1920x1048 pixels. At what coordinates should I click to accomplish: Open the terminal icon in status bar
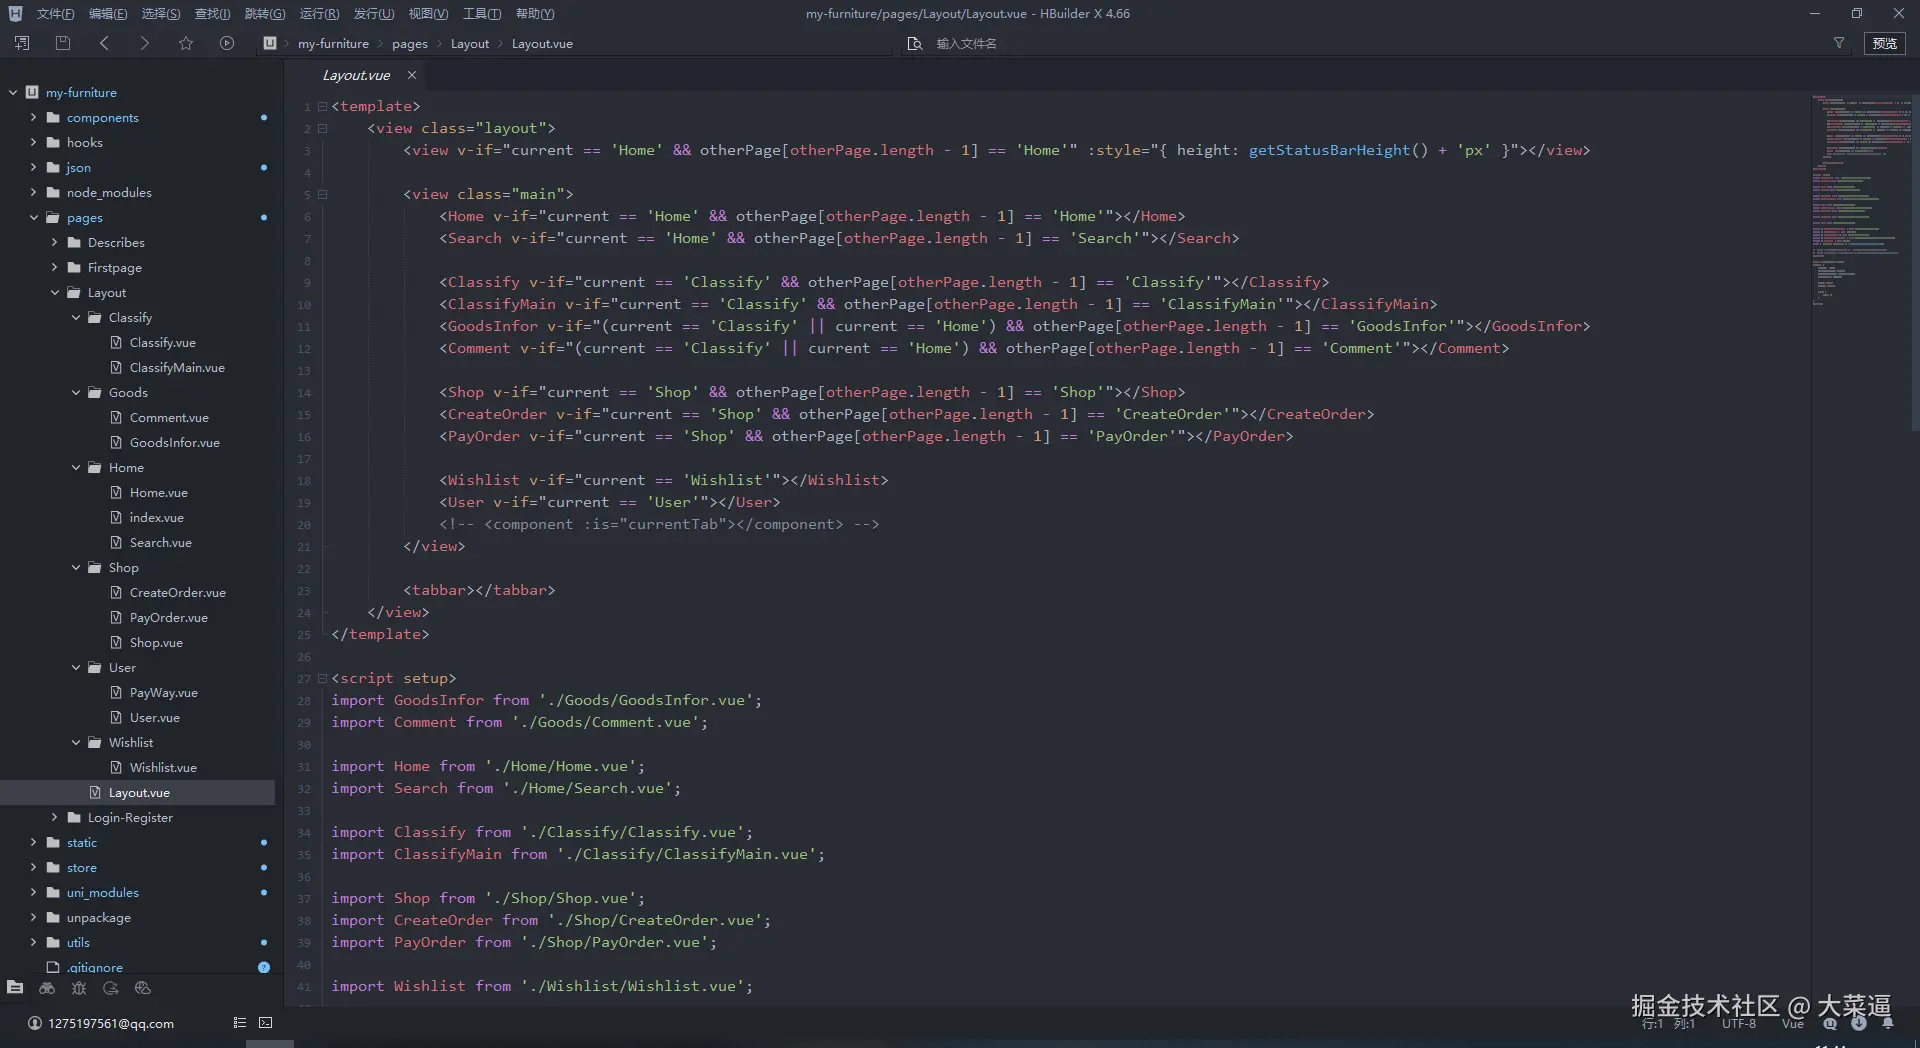265,1023
